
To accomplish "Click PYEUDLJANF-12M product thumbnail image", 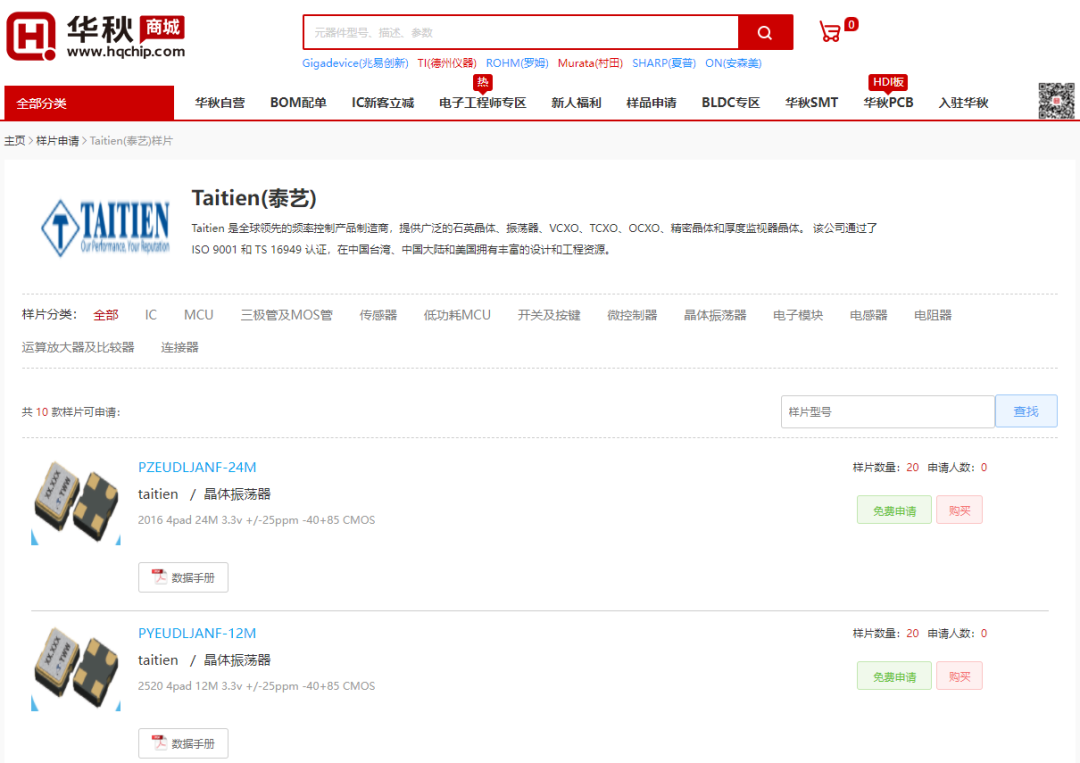I will (x=76, y=669).
